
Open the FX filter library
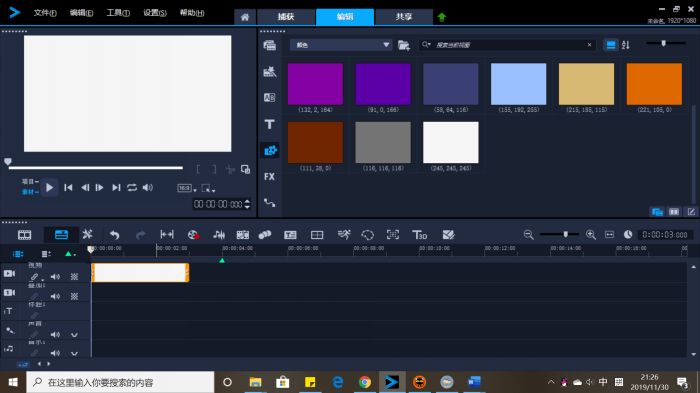point(269,176)
